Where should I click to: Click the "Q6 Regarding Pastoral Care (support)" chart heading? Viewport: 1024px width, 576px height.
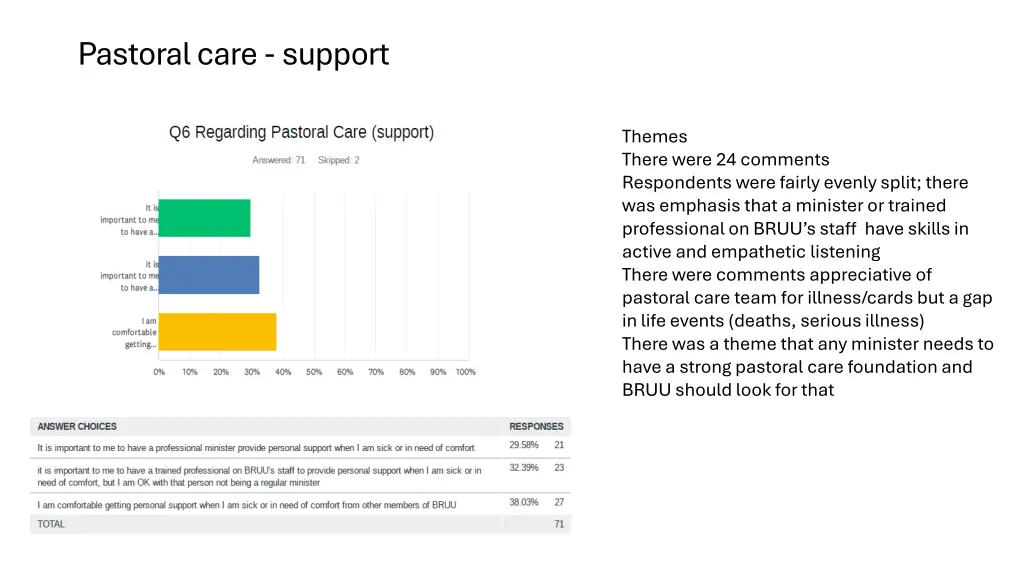tap(301, 132)
